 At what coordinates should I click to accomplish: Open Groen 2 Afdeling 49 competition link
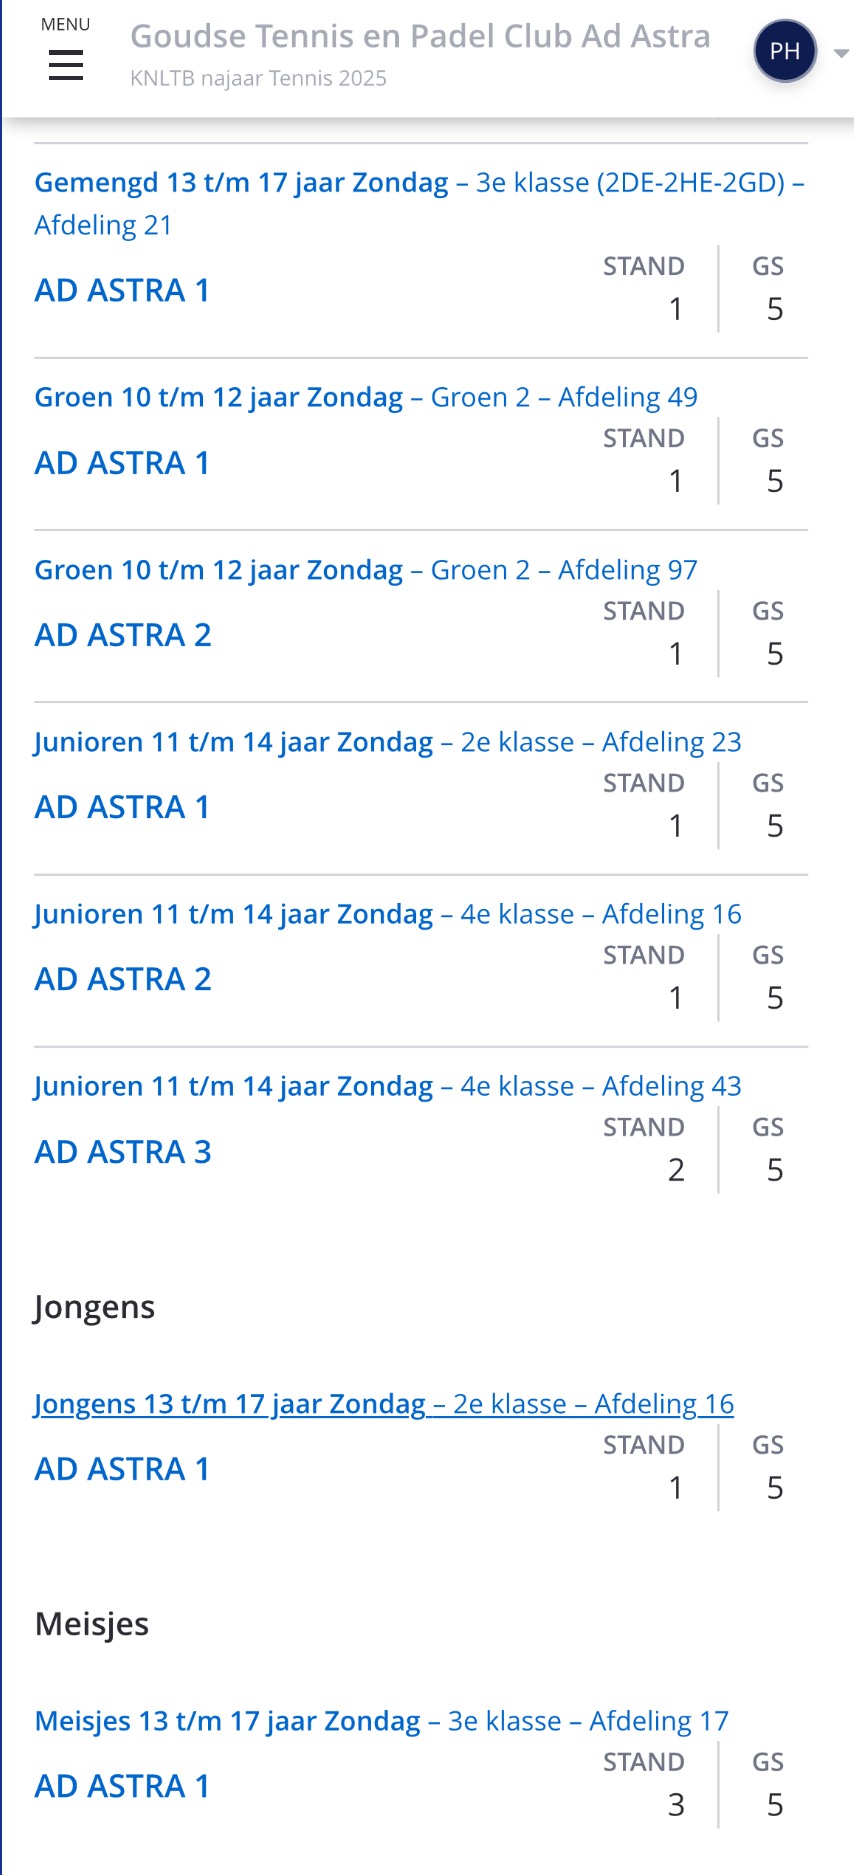(x=366, y=398)
